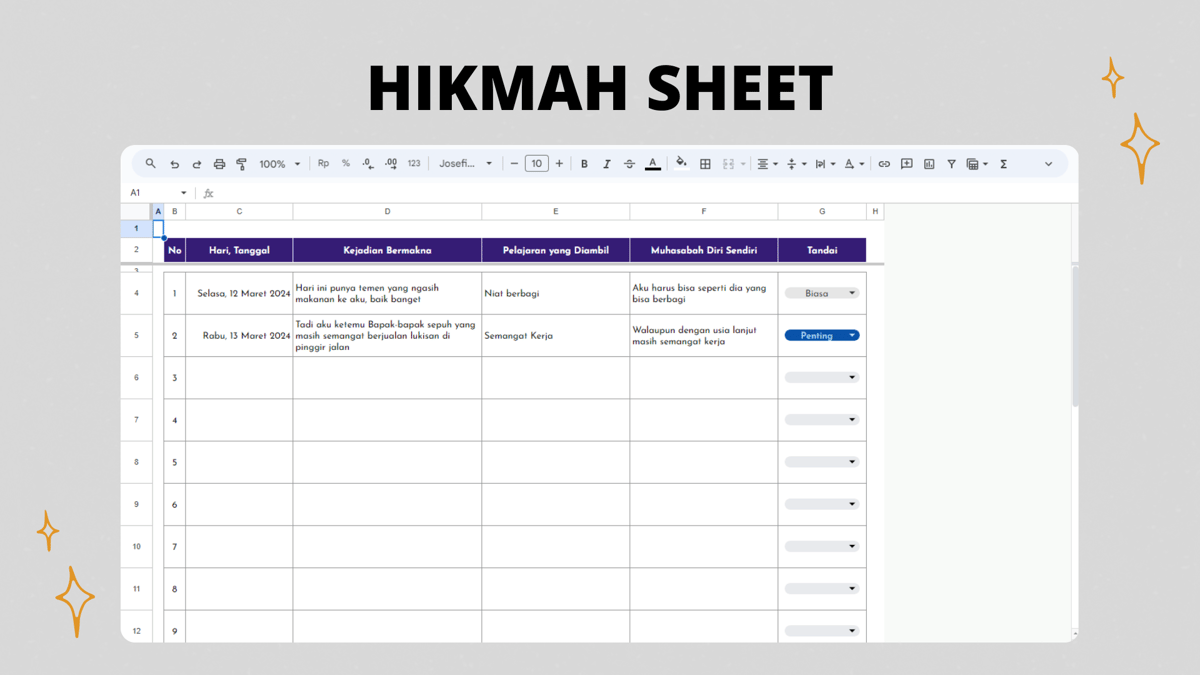This screenshot has height=675, width=1200.
Task: Select row 5 header
Action: coord(136,336)
